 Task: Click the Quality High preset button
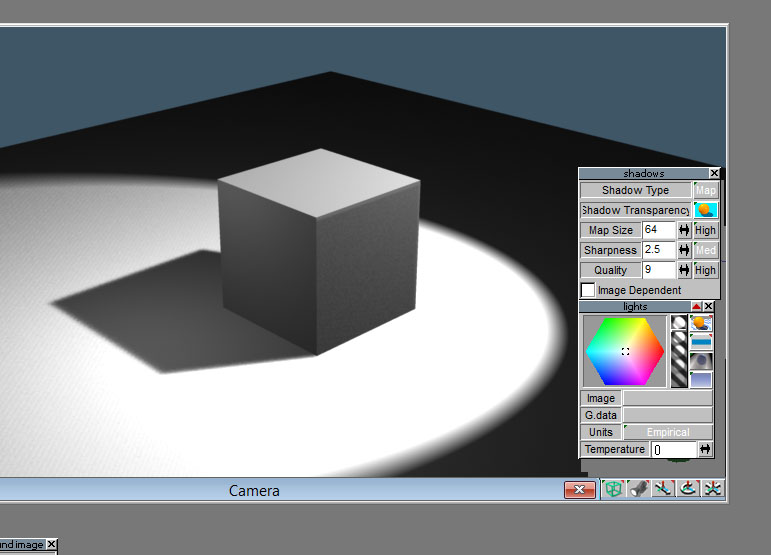[x=706, y=270]
